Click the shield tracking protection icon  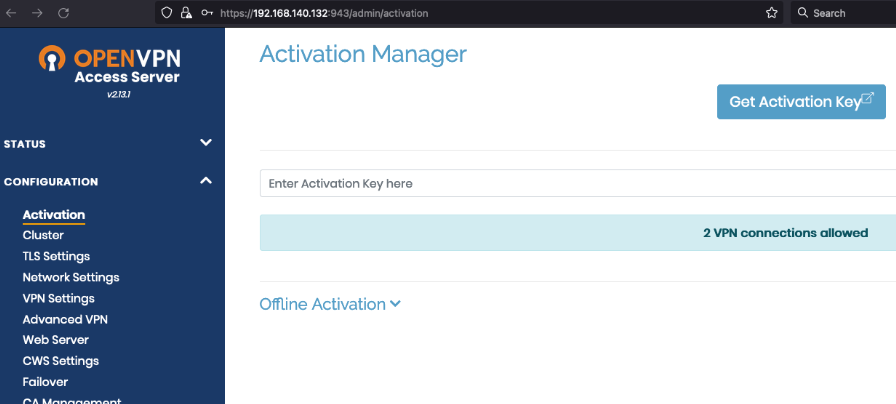point(168,13)
